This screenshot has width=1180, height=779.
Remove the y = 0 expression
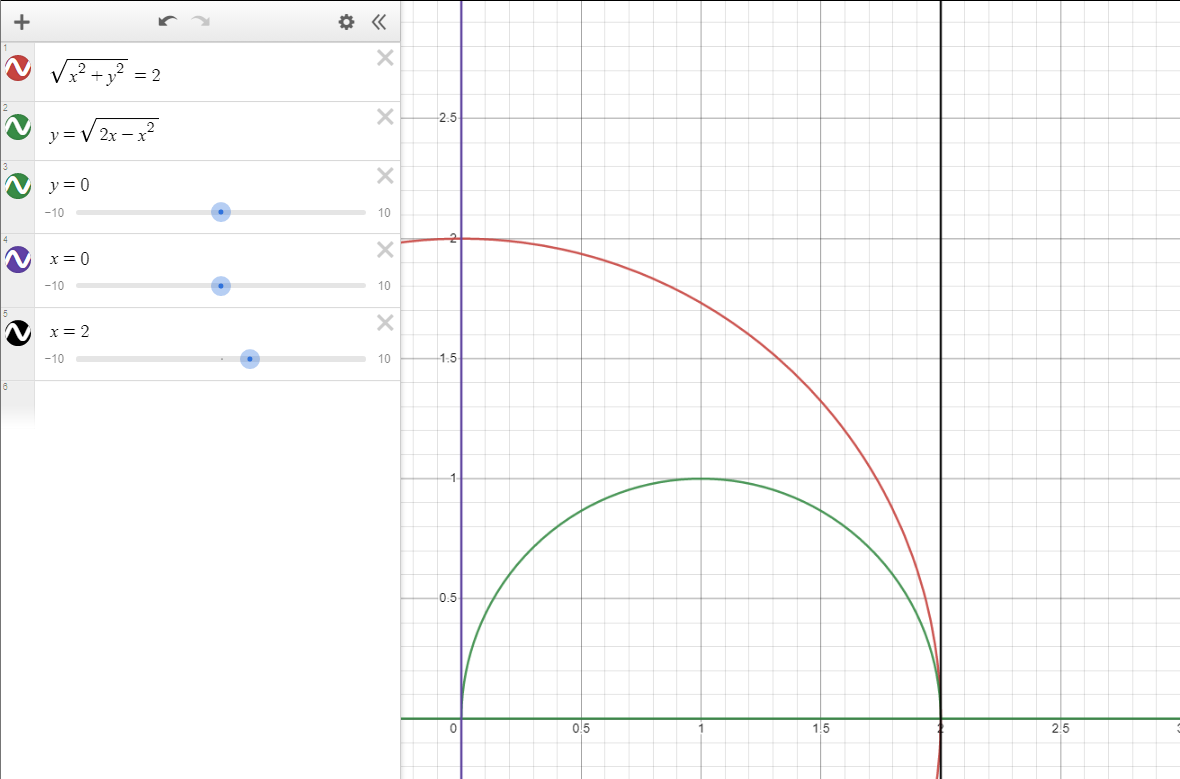(385, 175)
